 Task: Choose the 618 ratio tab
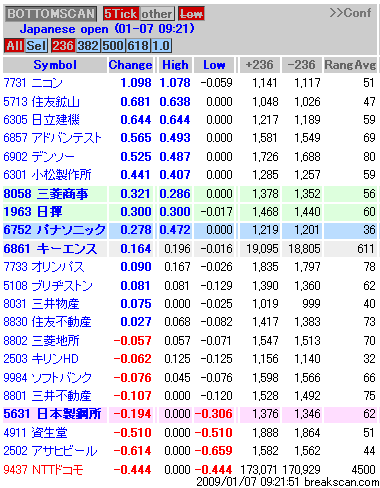coord(138,45)
